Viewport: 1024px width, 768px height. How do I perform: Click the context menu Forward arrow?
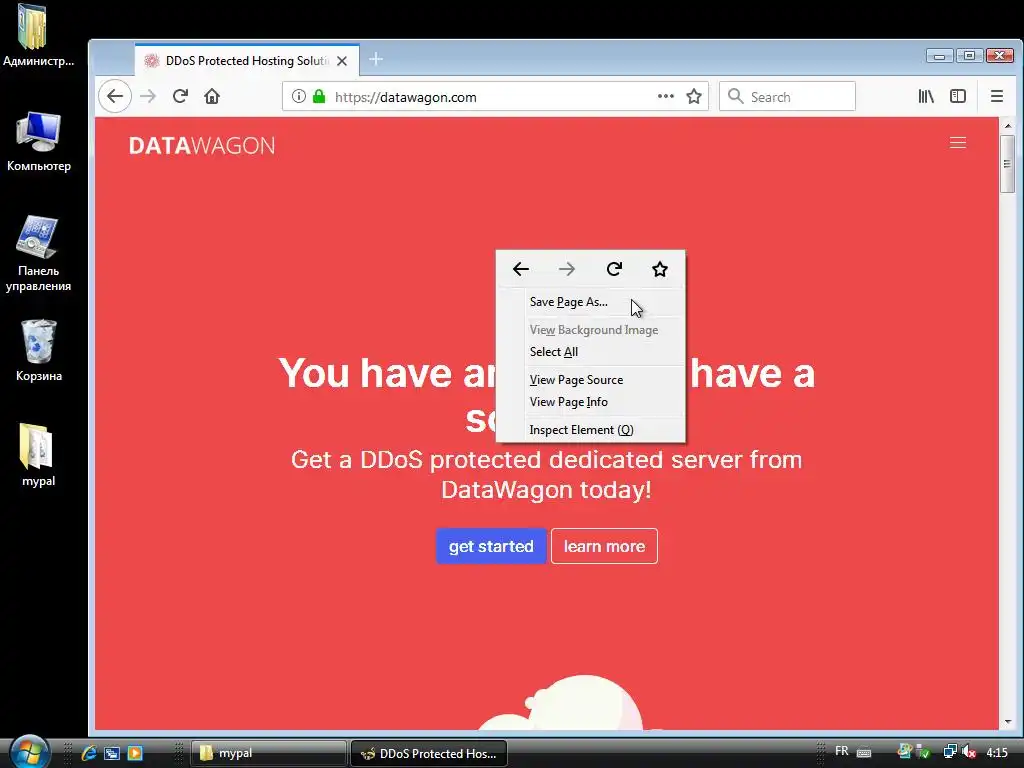567,269
